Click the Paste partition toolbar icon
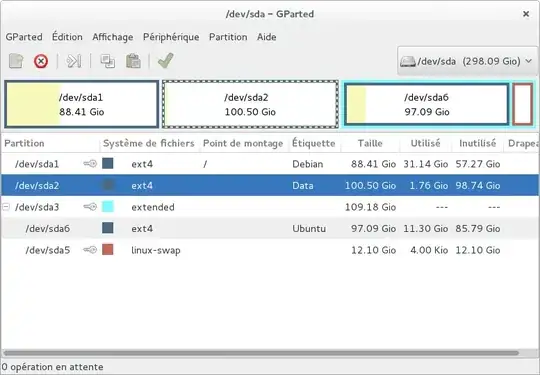The image size is (540, 375). click(133, 61)
